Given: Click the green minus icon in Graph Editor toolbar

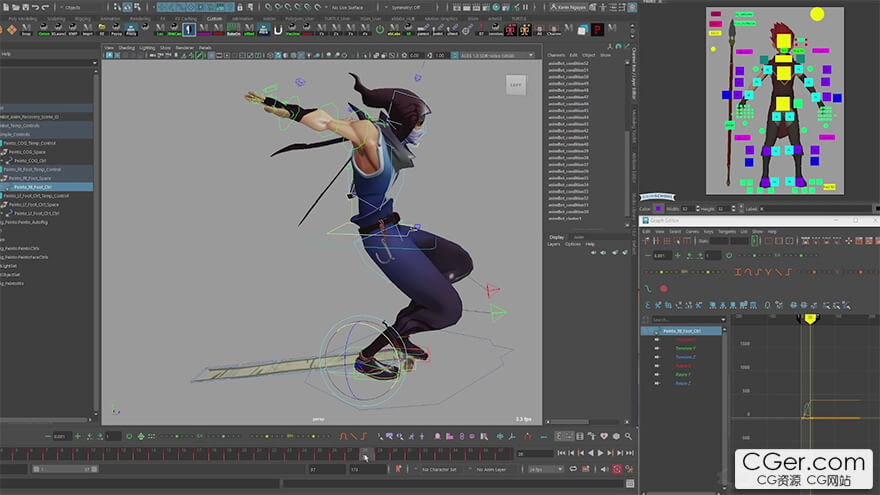Looking at the screenshot, I should (648, 255).
